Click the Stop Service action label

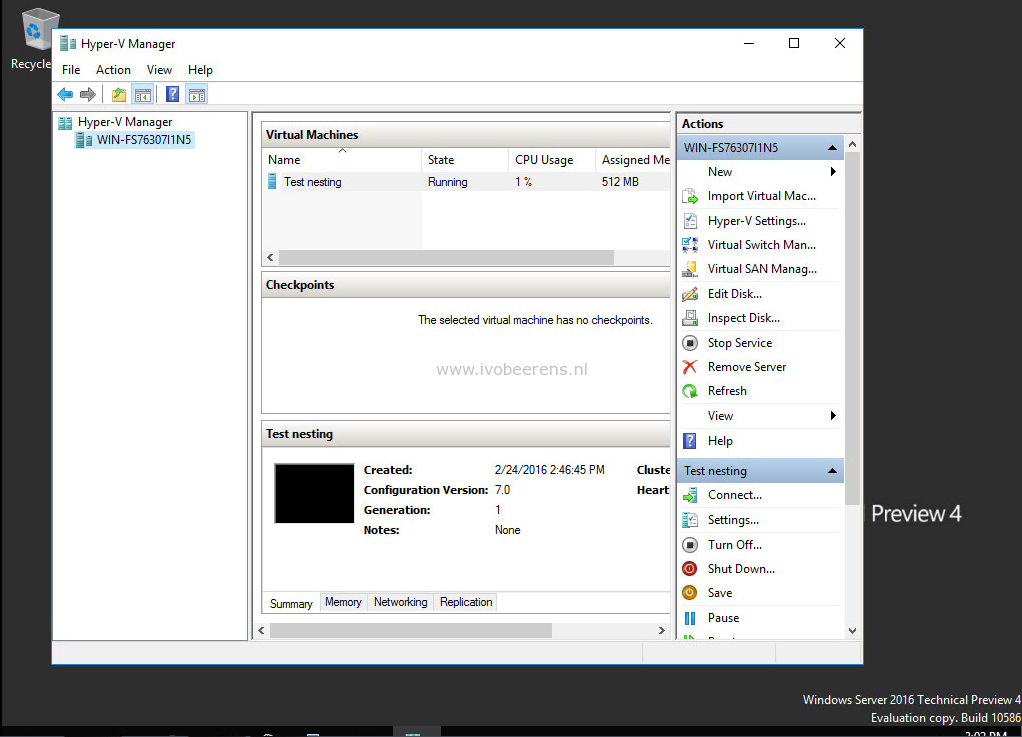pyautogui.click(x=740, y=343)
